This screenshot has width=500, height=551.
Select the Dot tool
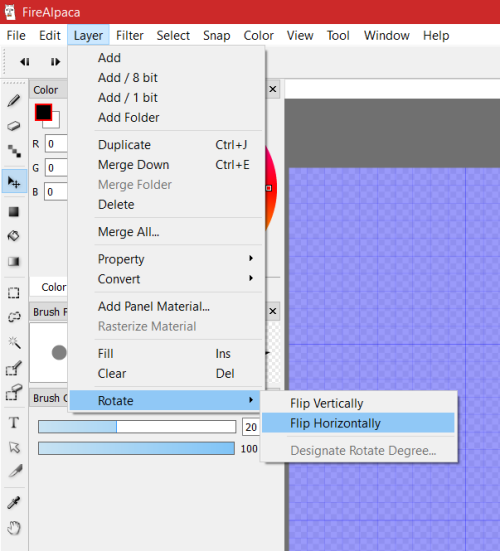click(x=14, y=151)
